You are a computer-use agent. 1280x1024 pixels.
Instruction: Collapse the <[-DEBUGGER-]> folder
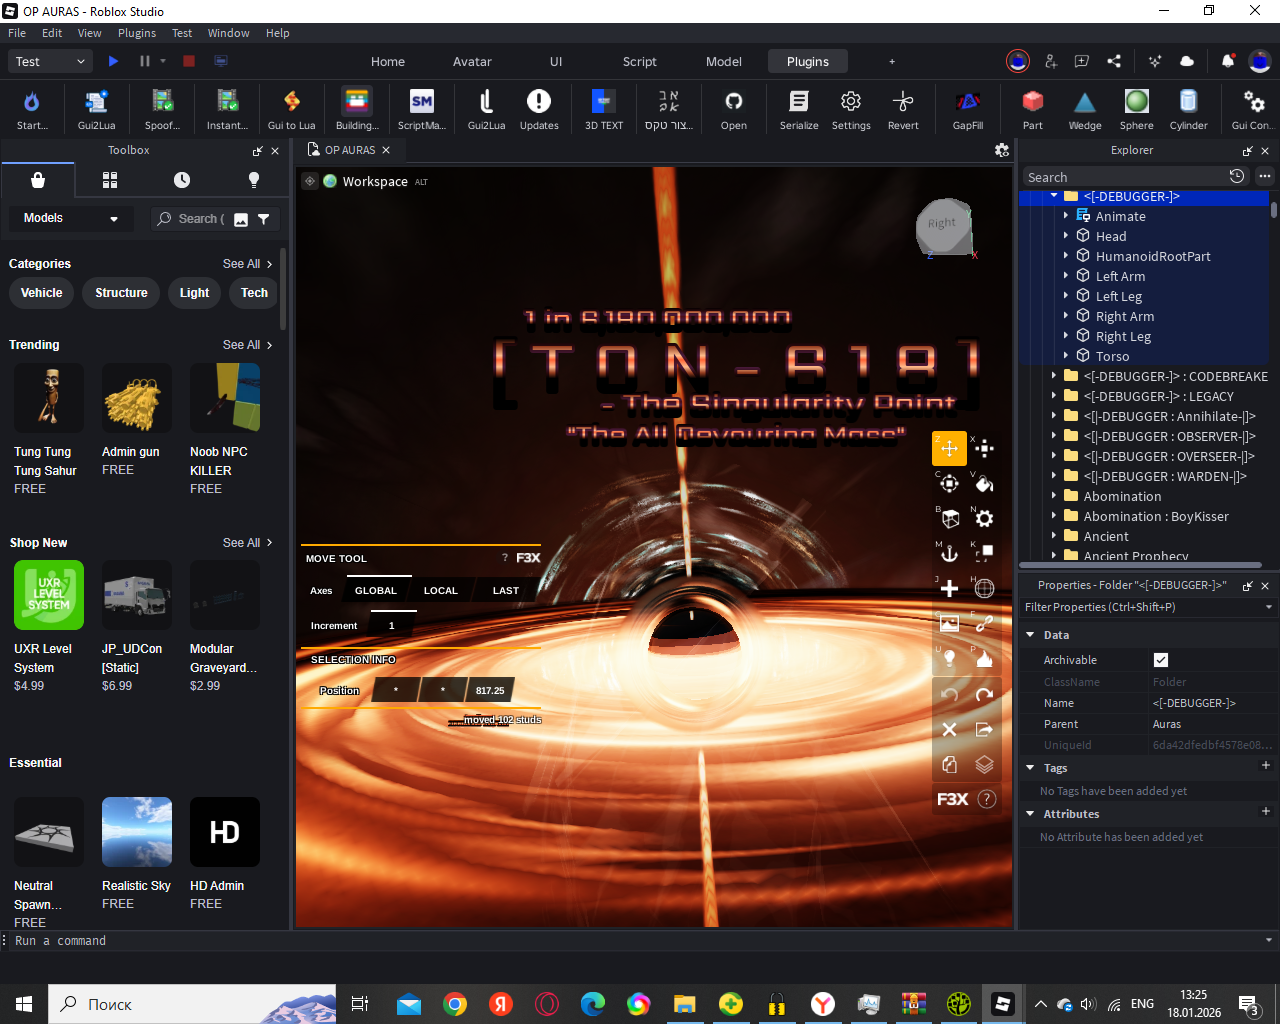click(x=1054, y=196)
